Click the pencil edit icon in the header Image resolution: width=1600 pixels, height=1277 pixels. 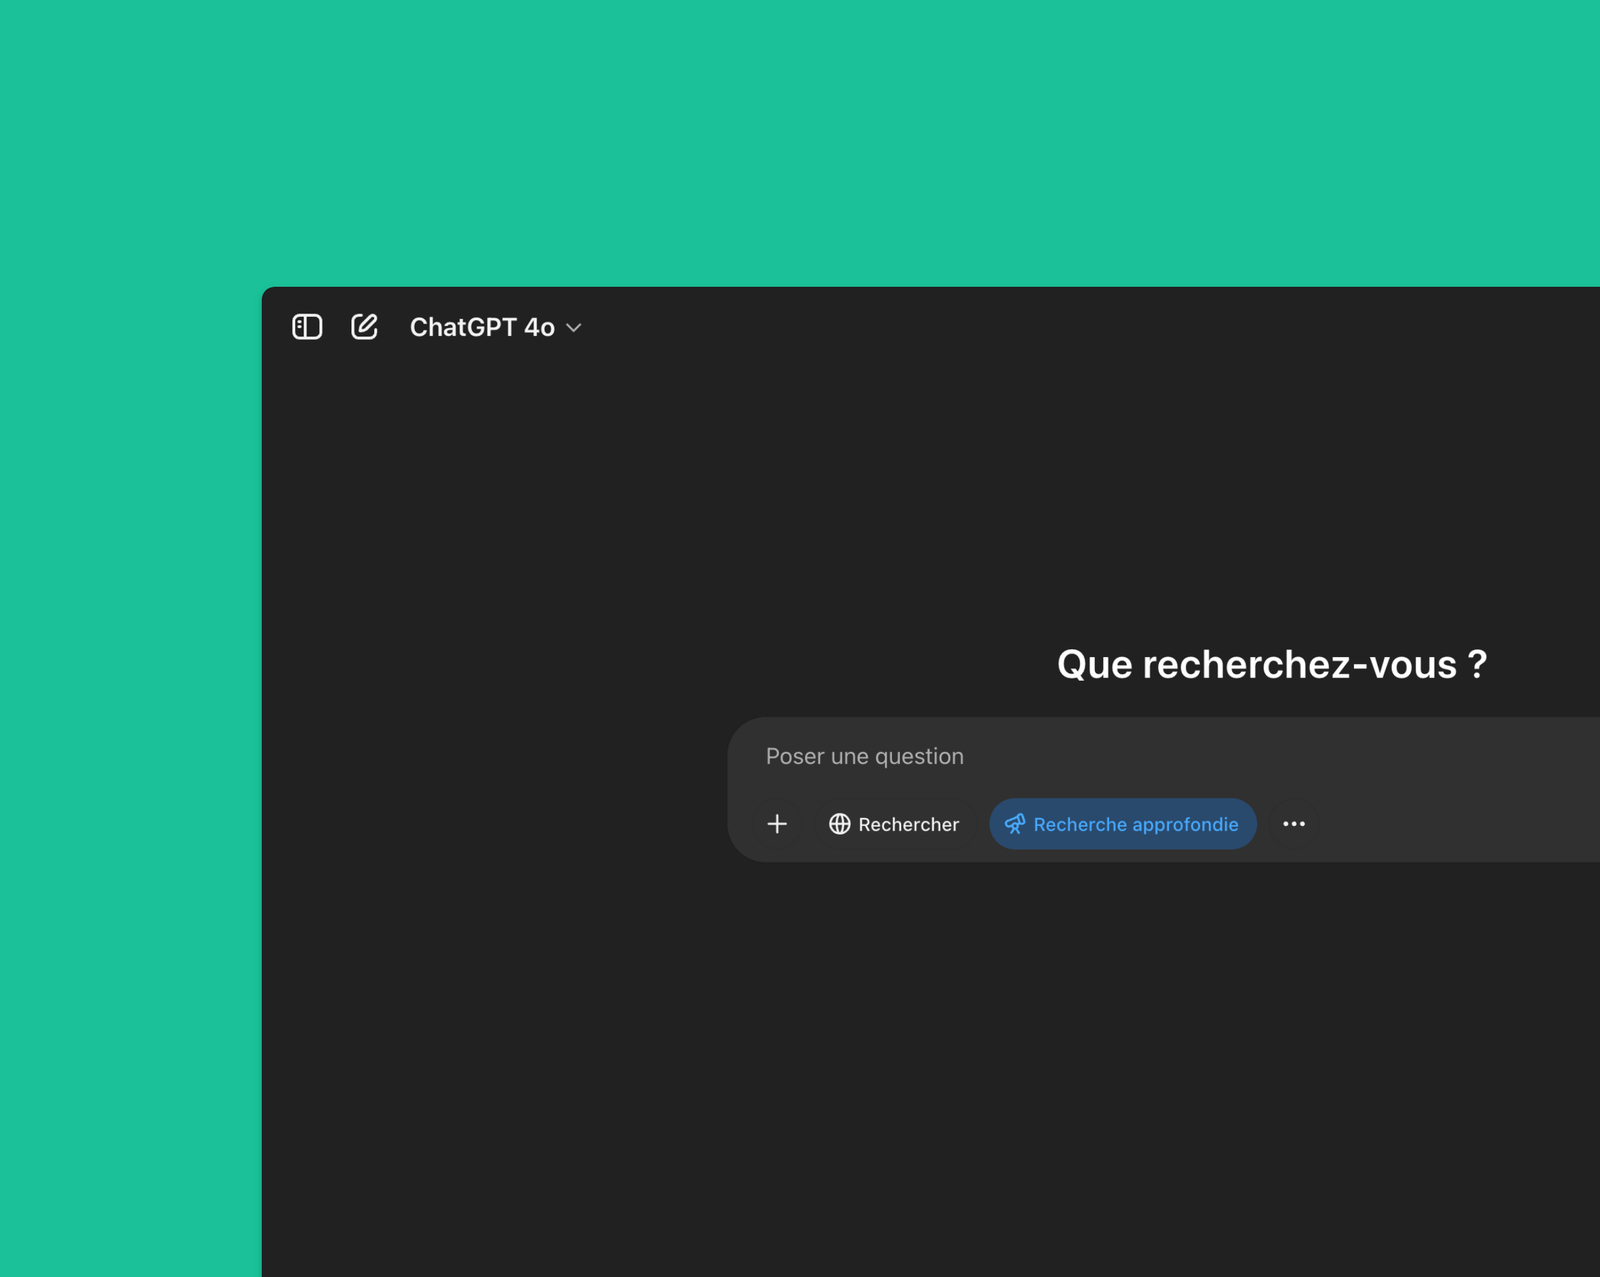point(364,326)
